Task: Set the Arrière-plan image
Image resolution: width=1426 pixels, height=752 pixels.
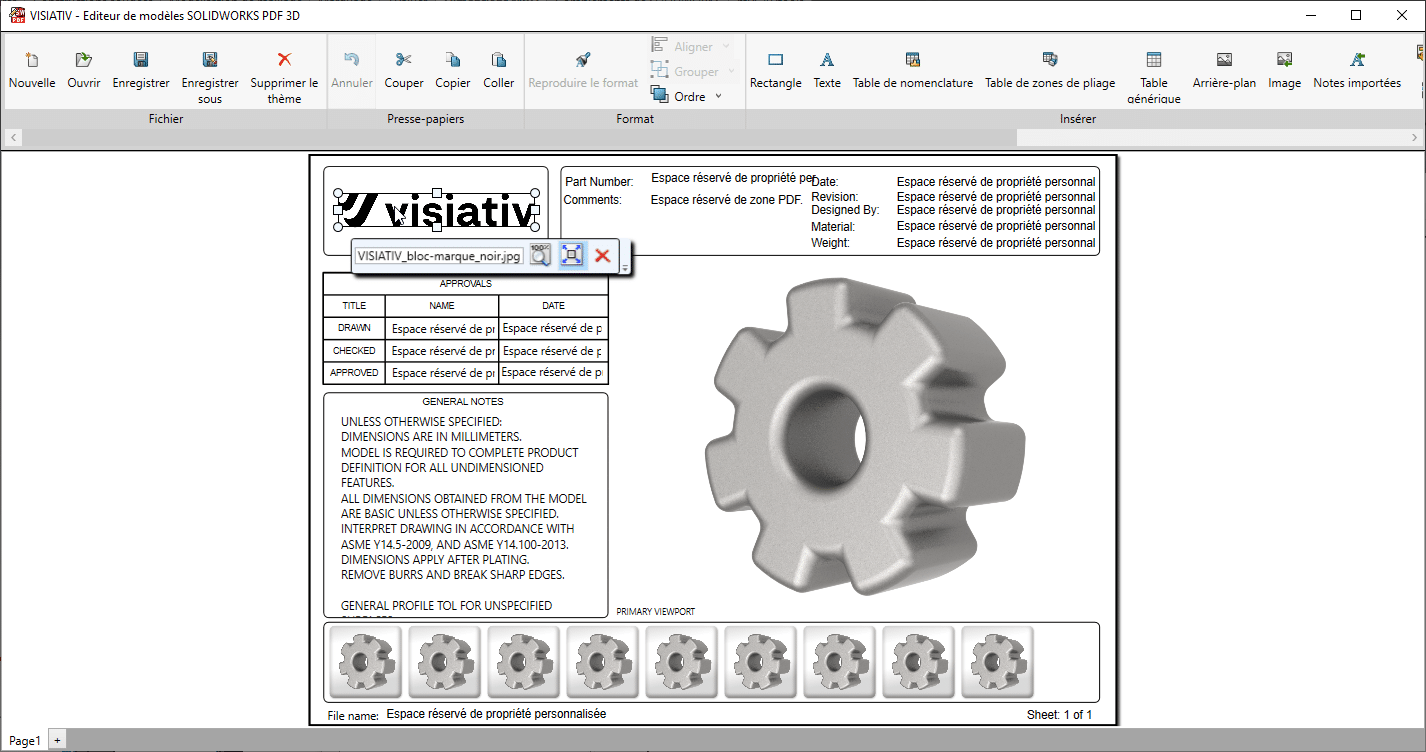Action: [1224, 71]
